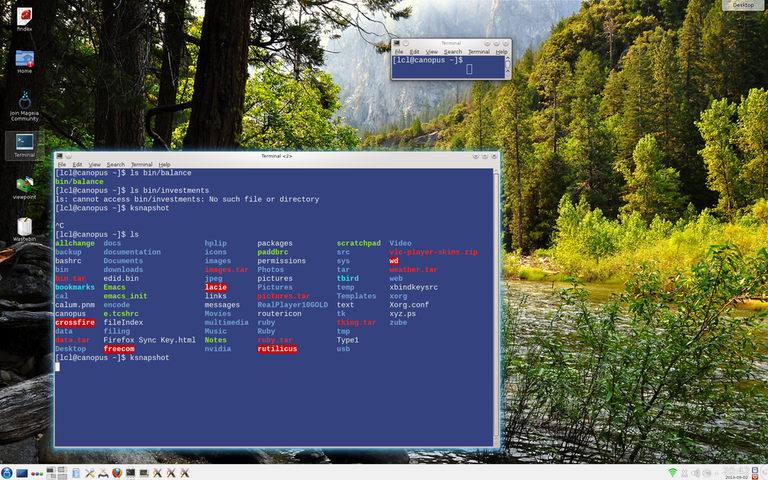Screen dimensions: 768x480
Task: Click 'scratchpad' in the listing
Action: pyautogui.click(x=359, y=243)
